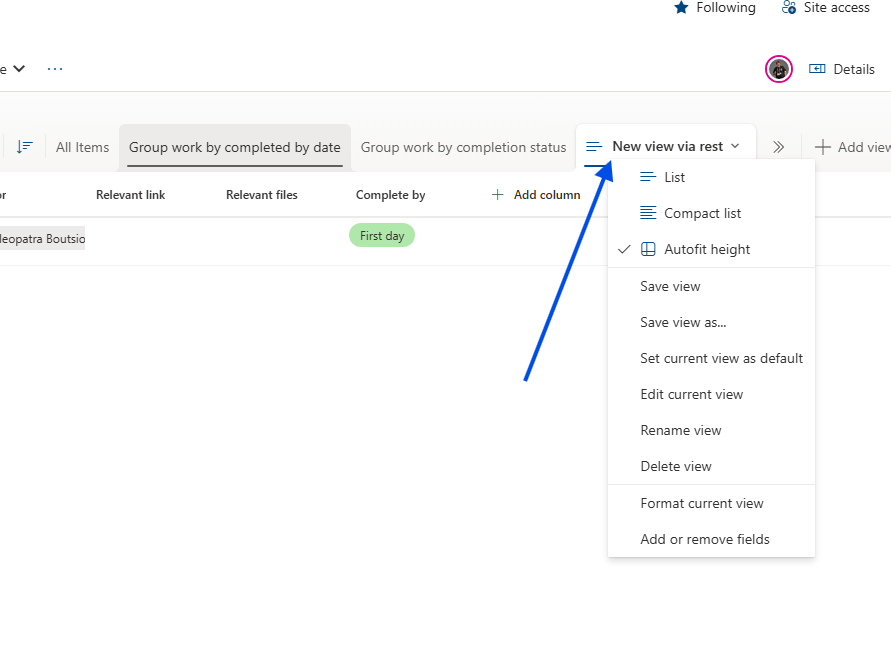This screenshot has width=891, height=662.
Task: Switch to Group work by completion status tab
Action: [x=463, y=147]
